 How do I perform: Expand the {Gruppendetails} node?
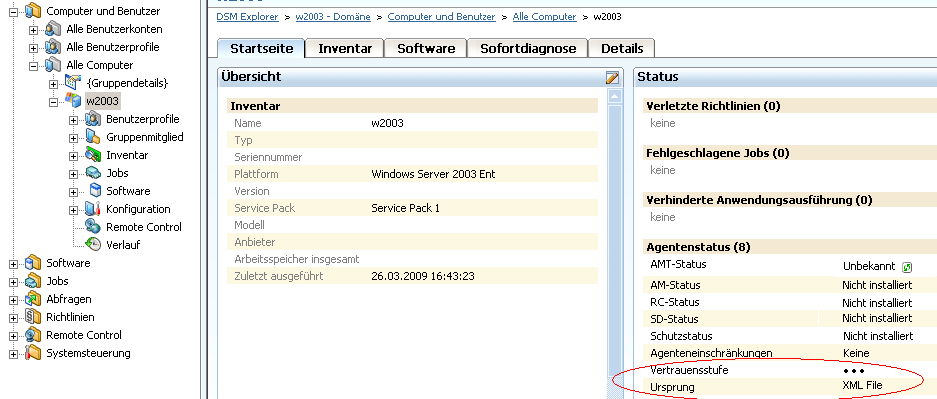point(53,84)
